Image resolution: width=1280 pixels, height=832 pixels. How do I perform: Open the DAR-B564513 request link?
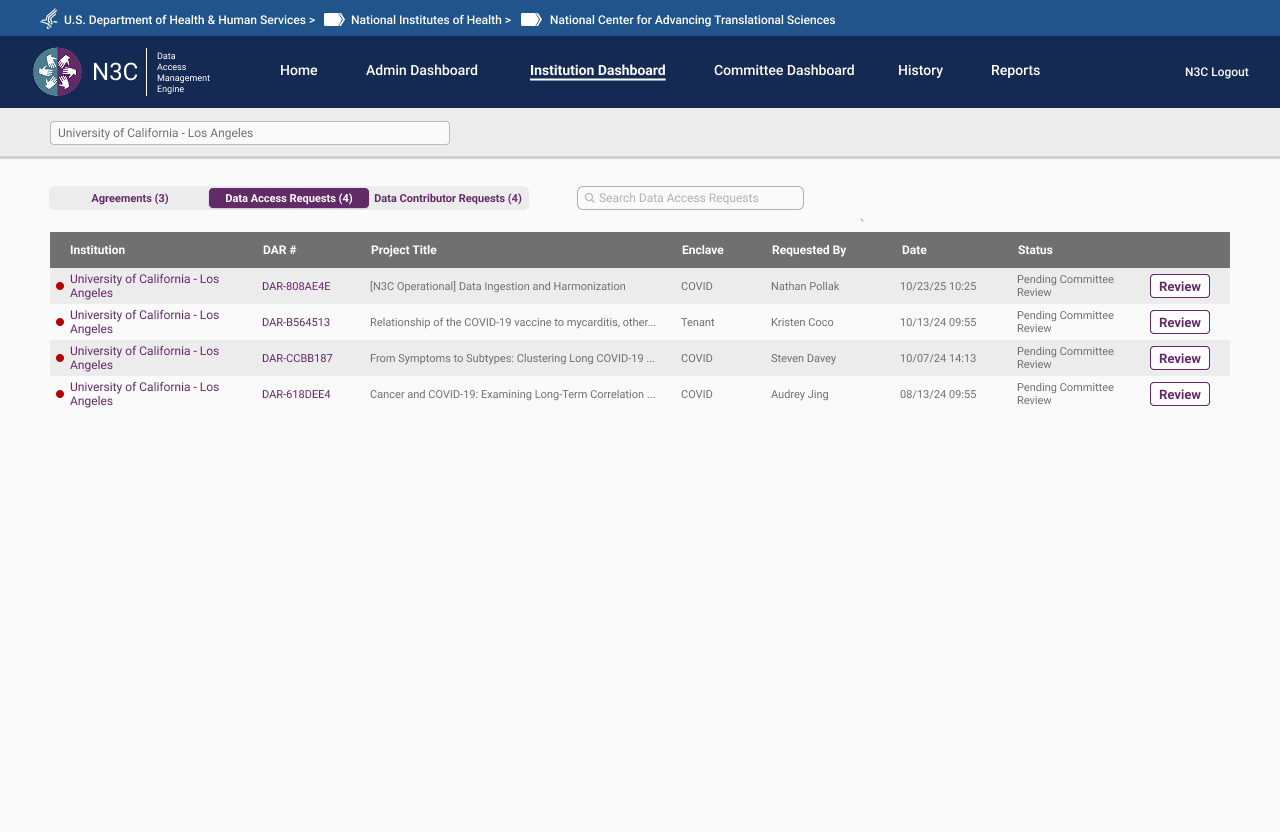pos(296,322)
